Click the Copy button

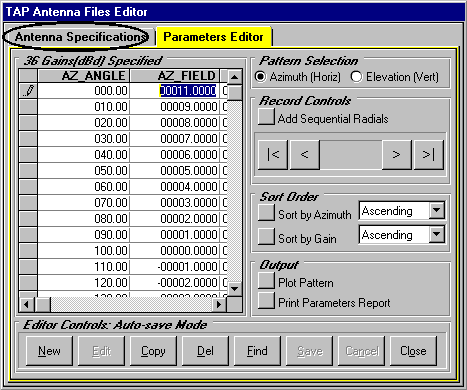click(153, 351)
